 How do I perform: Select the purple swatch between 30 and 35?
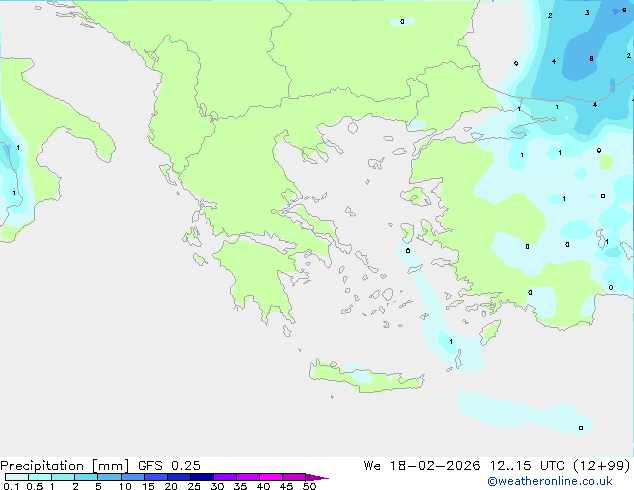(225, 477)
